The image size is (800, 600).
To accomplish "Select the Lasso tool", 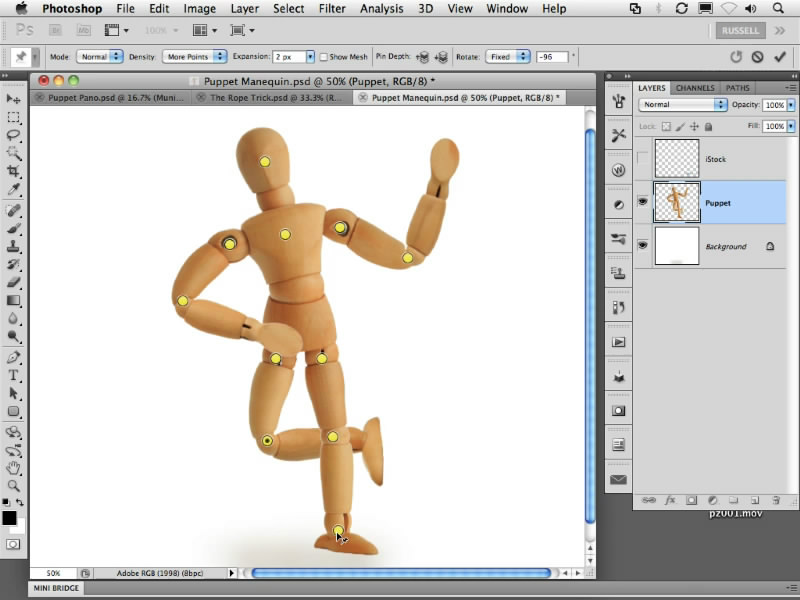I will tap(14, 135).
